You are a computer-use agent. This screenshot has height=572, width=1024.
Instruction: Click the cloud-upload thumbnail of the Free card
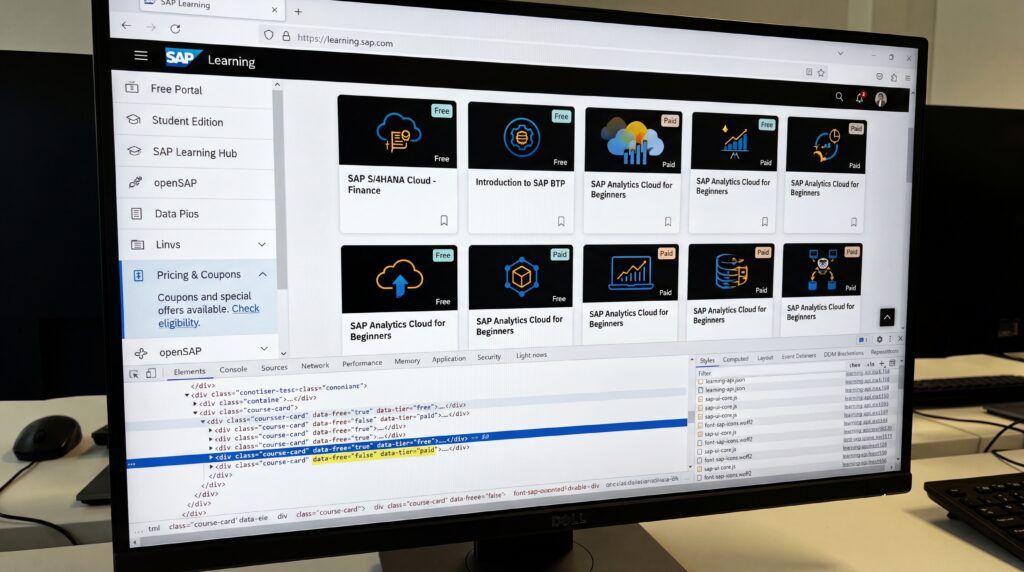(x=399, y=279)
